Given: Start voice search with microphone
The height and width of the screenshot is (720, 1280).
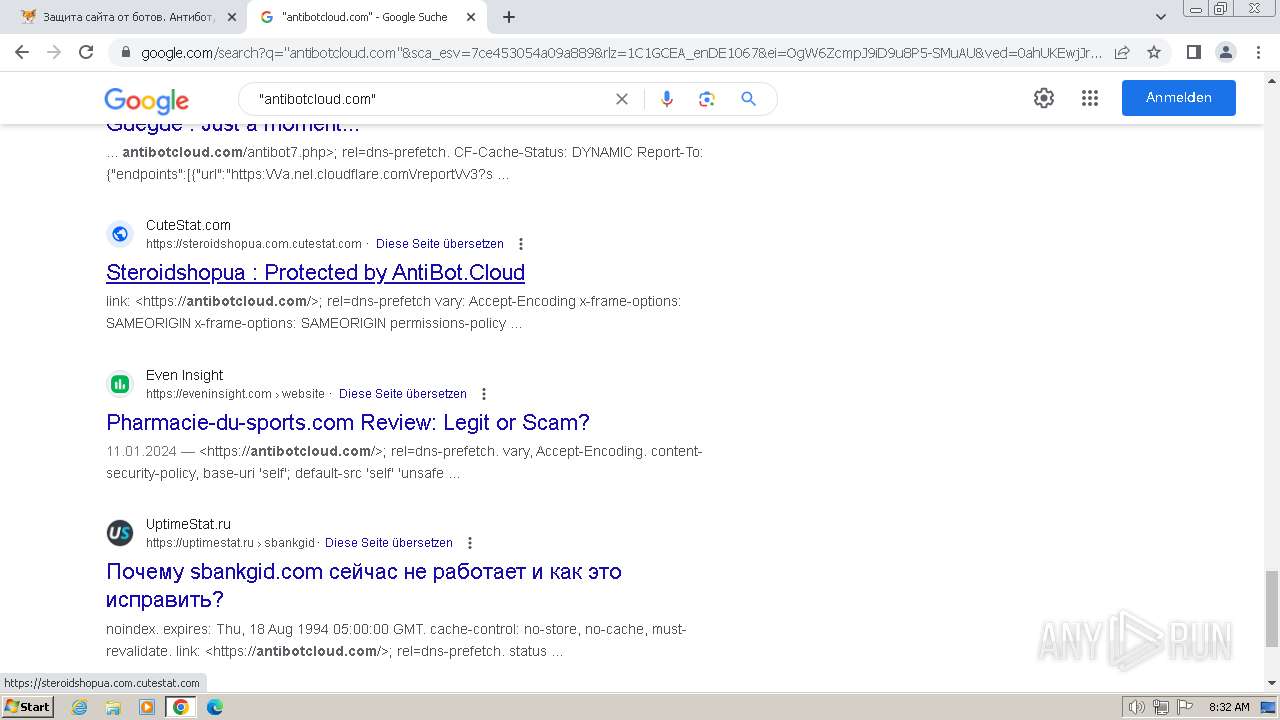Looking at the screenshot, I should click(x=667, y=99).
